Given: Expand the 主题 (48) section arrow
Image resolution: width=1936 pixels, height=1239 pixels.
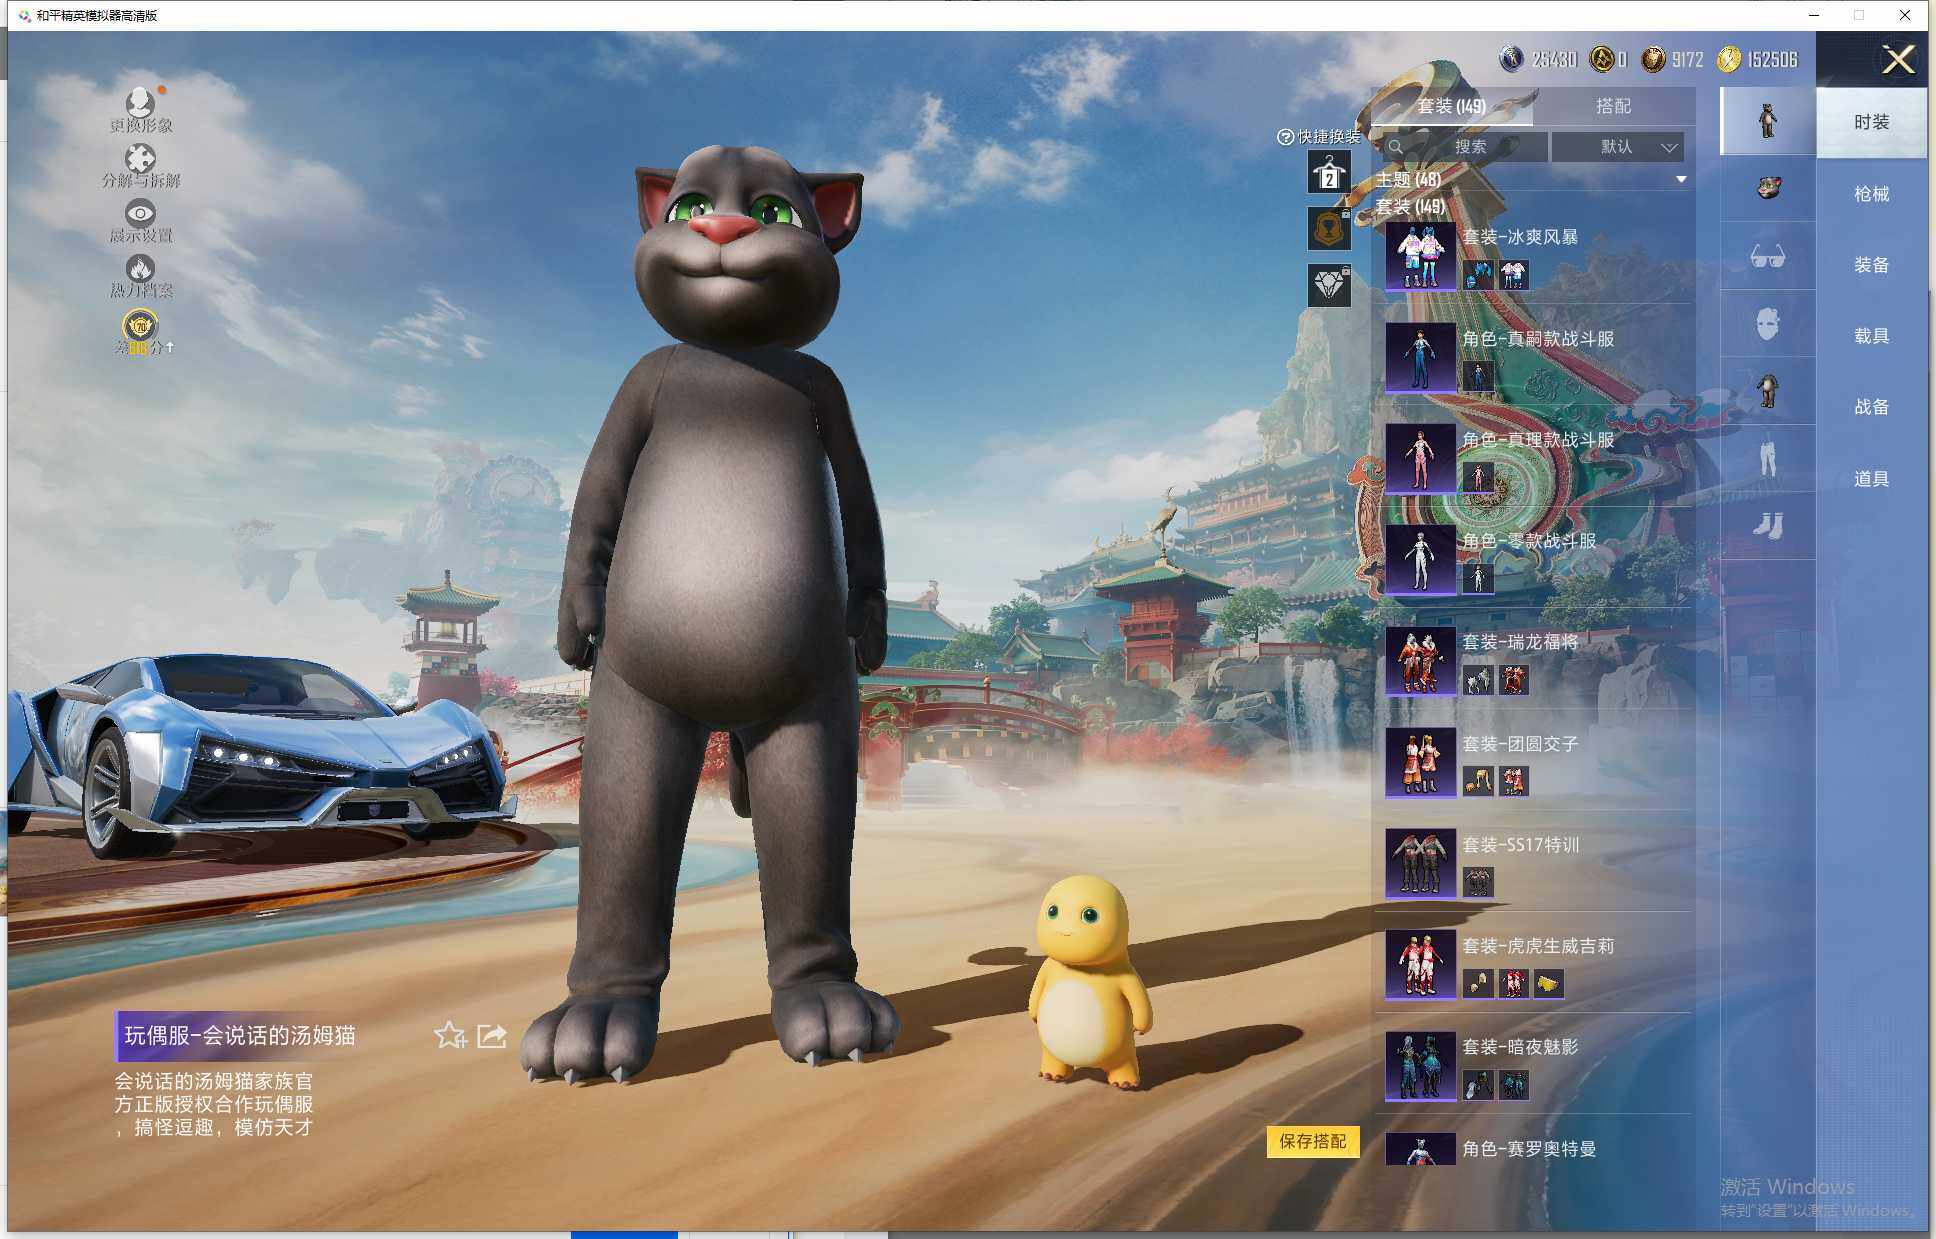Looking at the screenshot, I should click(1681, 180).
